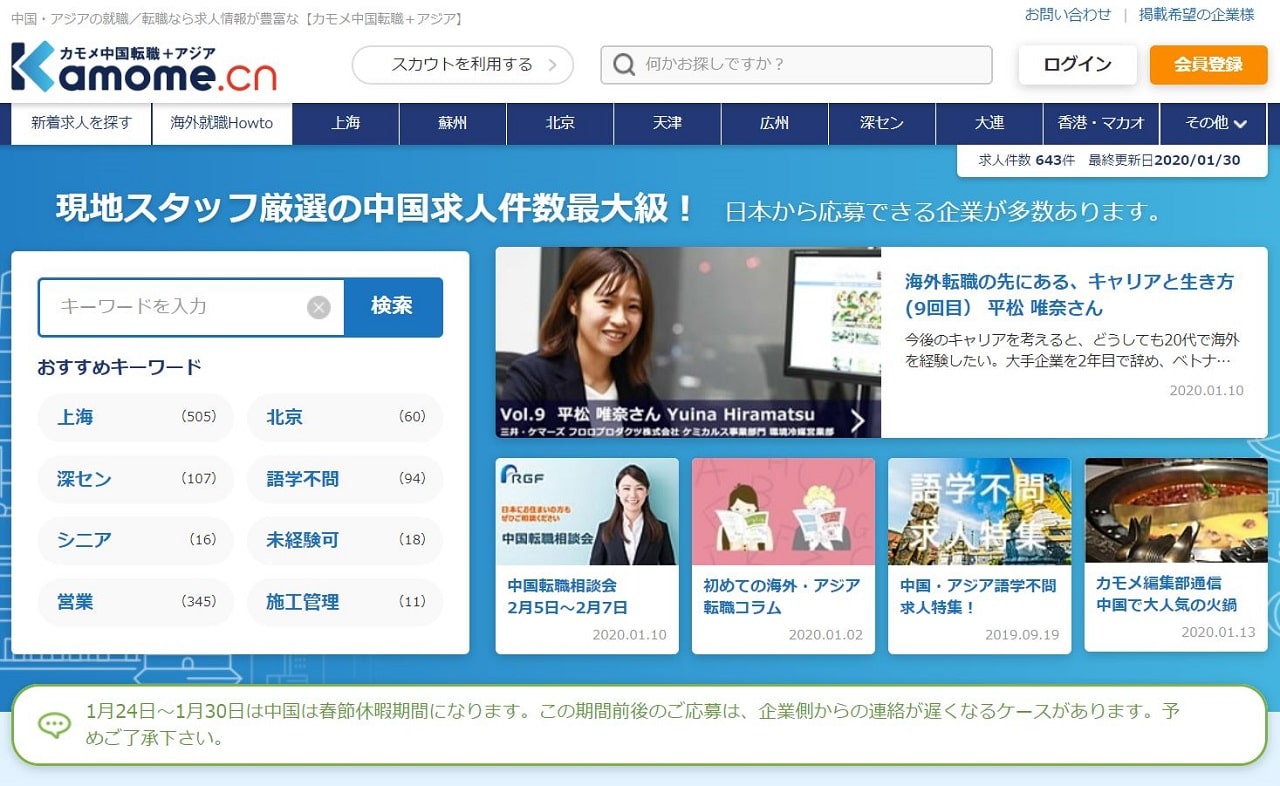Switch to the 新着求人を探す tab

click(x=81, y=123)
